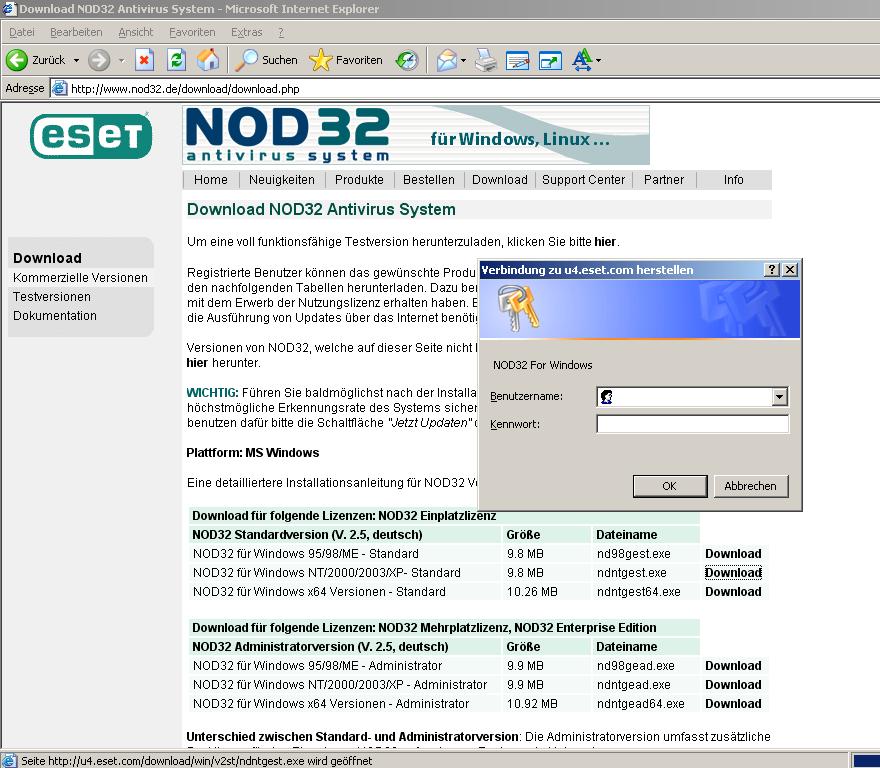Image resolution: width=880 pixels, height=768 pixels.
Task: Open the Ansicht menu
Action: click(x=136, y=32)
